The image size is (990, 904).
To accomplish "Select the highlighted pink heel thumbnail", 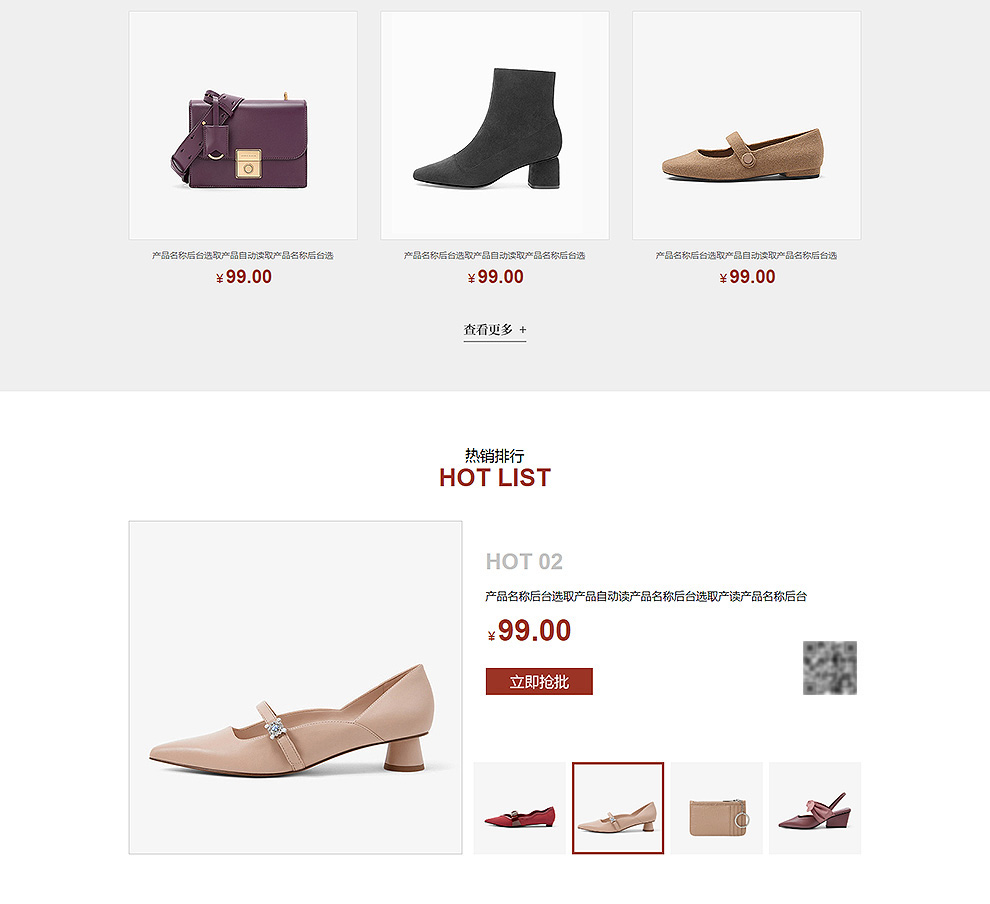I will tap(618, 808).
